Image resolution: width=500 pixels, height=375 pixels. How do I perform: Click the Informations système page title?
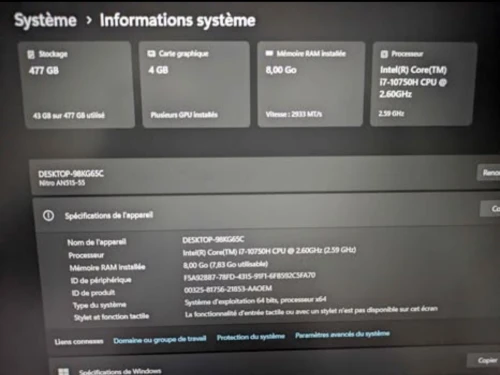pos(178,20)
